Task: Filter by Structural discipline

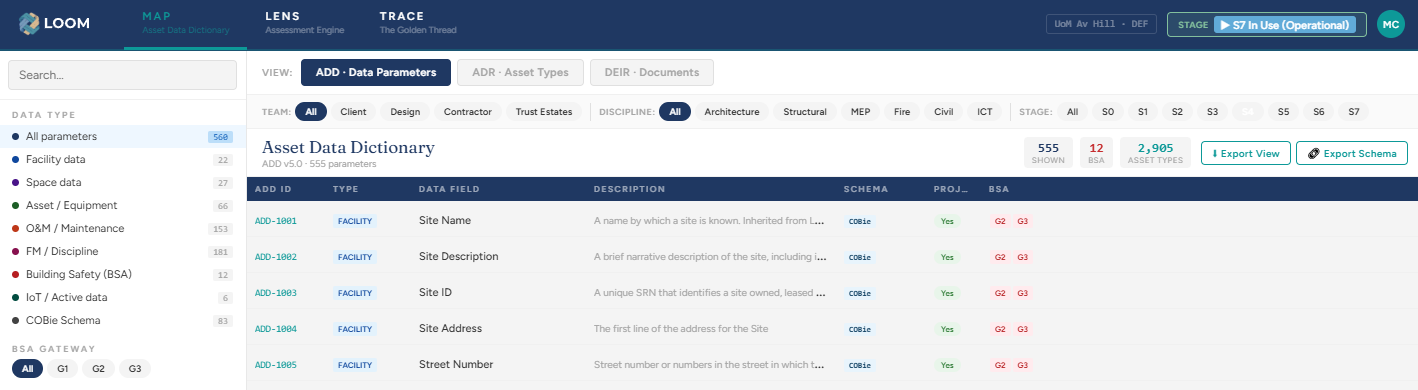Action: (805, 112)
